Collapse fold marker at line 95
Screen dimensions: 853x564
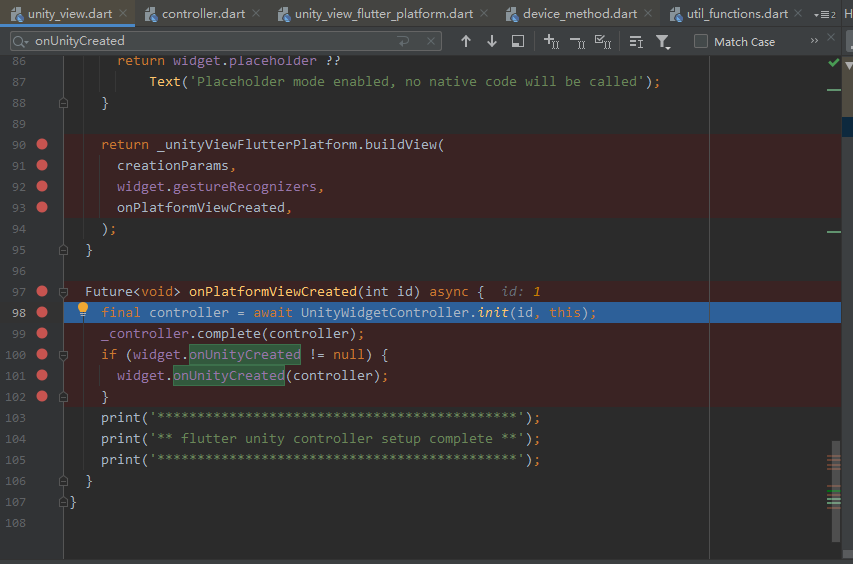point(63,250)
